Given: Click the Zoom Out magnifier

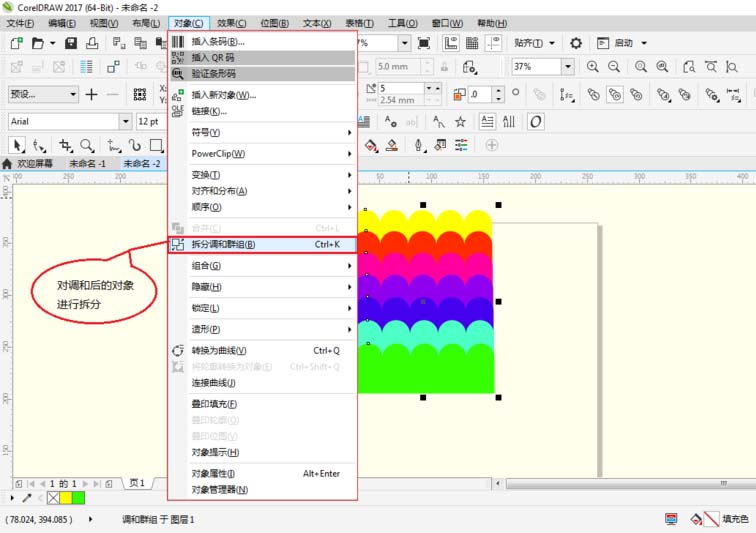Looking at the screenshot, I should [x=614, y=67].
